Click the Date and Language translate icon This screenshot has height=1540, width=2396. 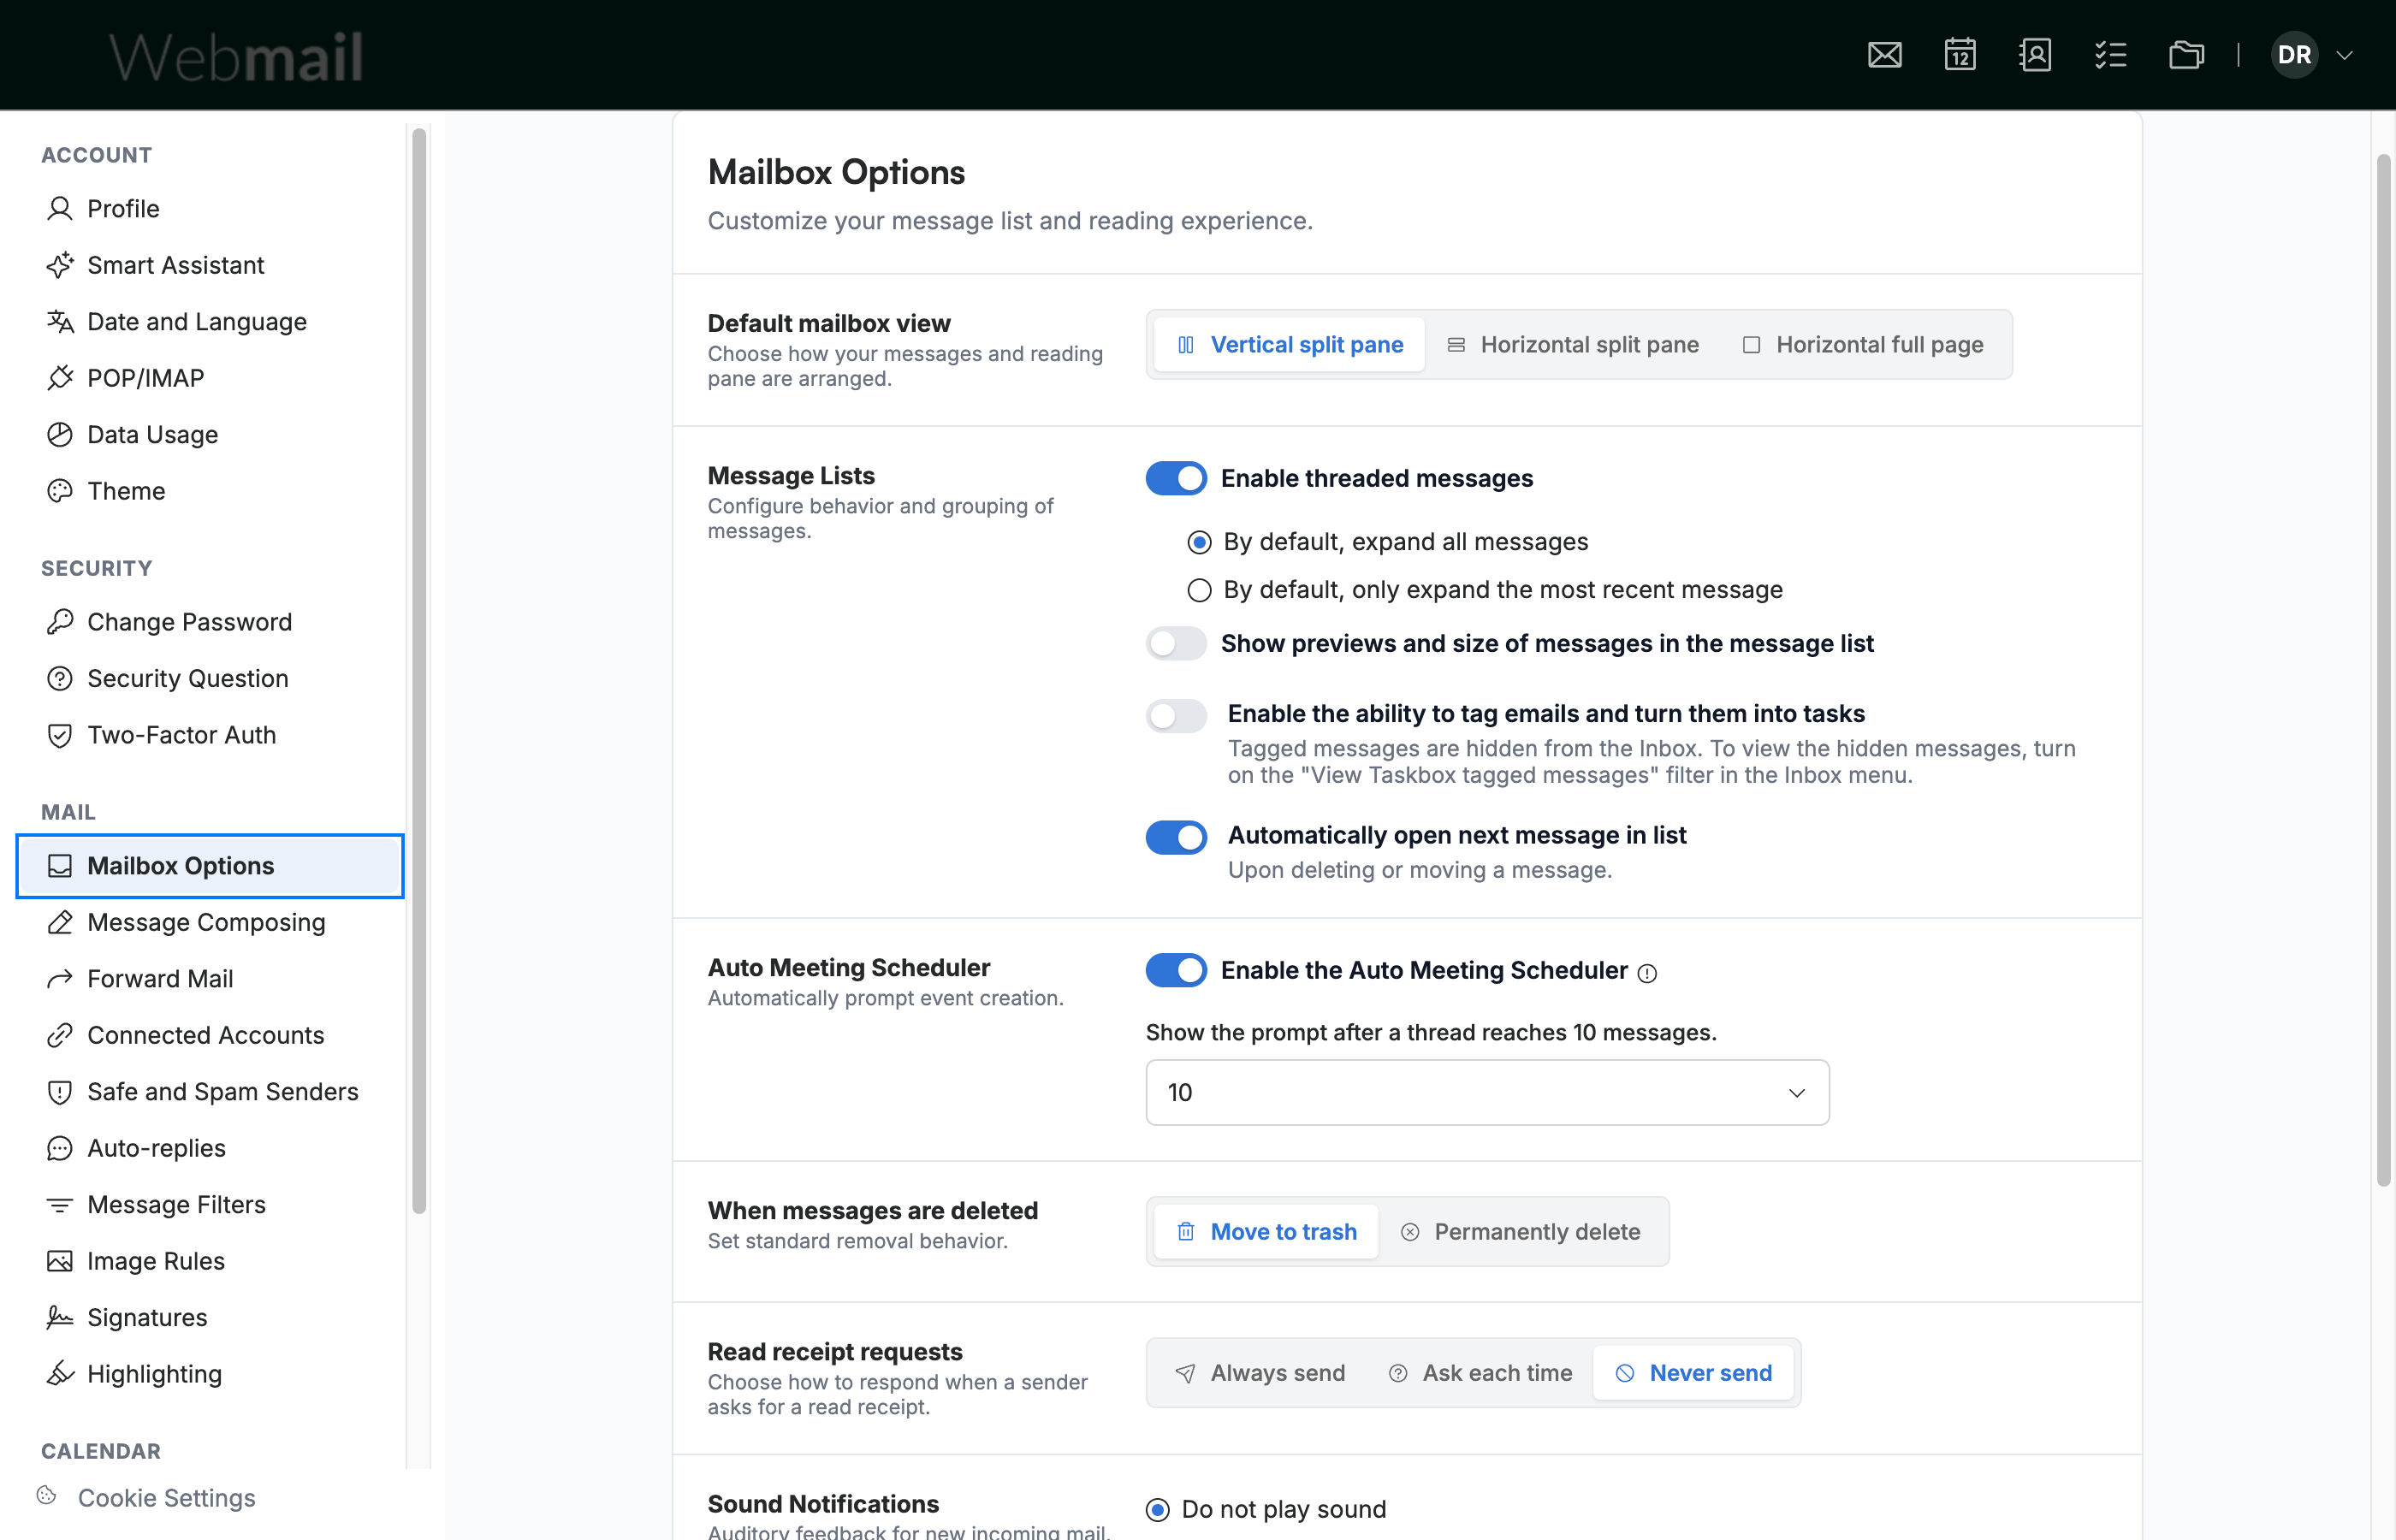(60, 321)
